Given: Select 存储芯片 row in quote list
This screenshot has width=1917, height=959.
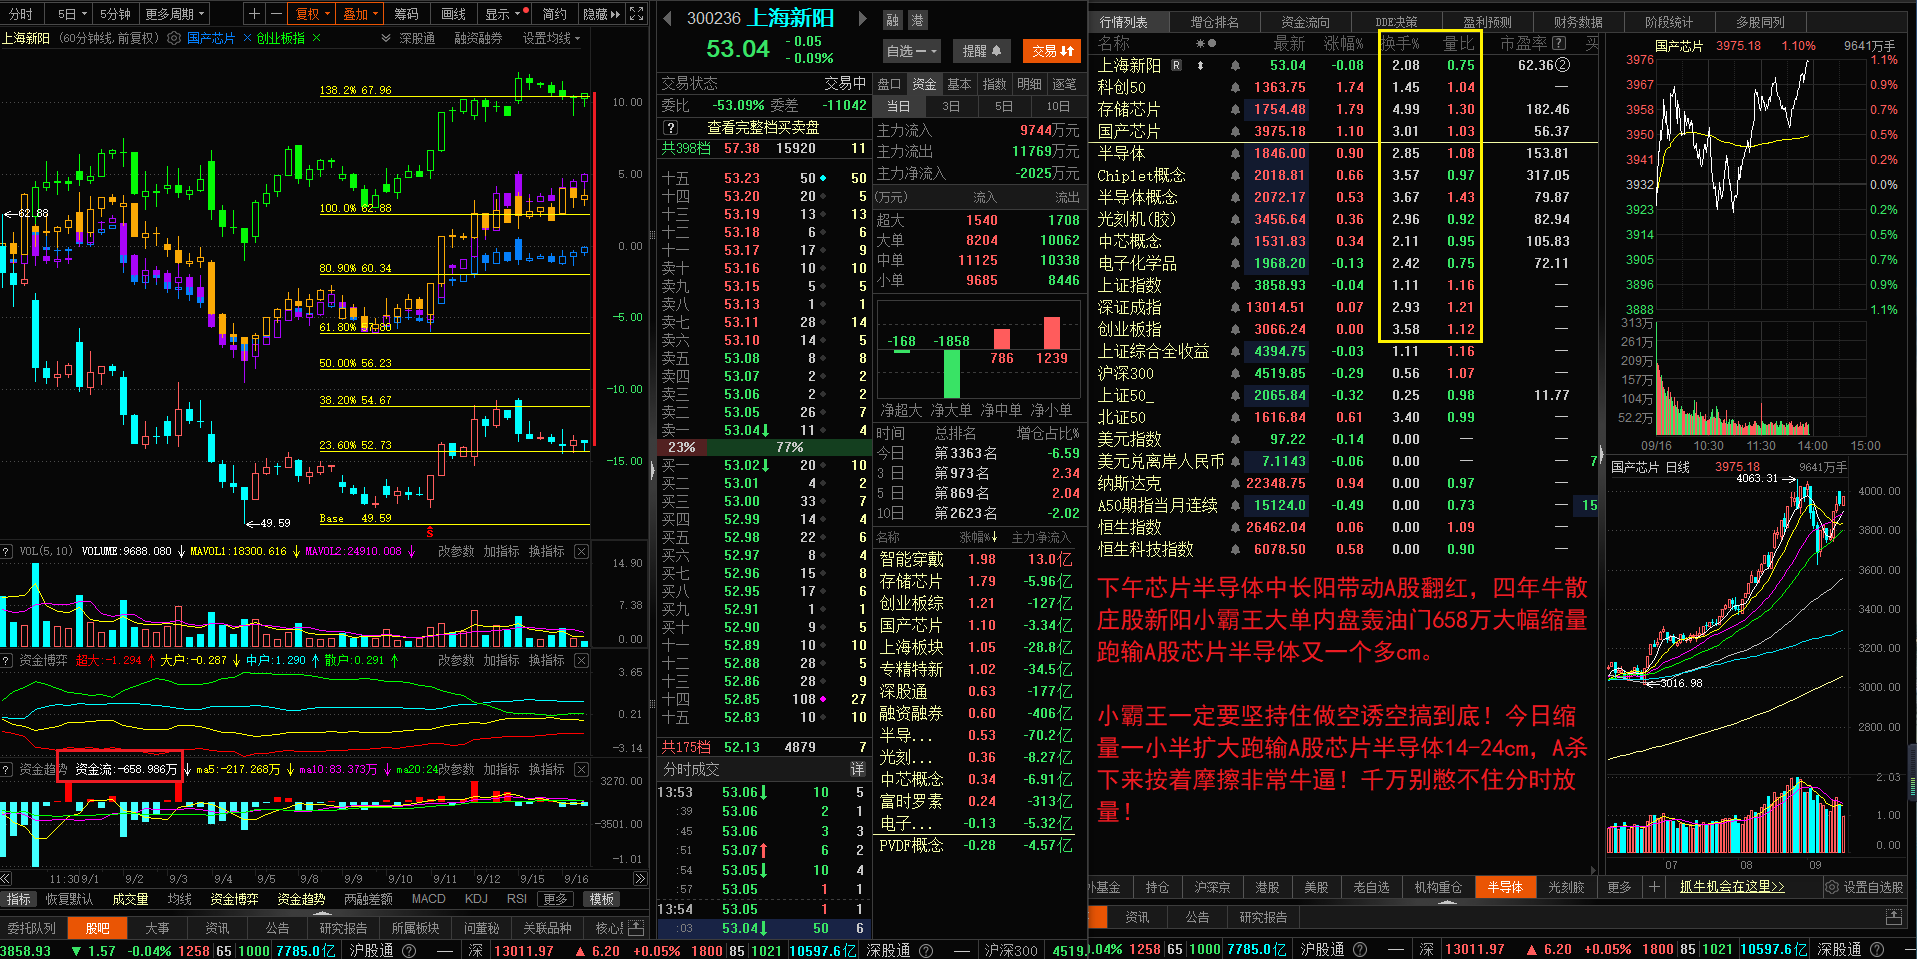Looking at the screenshot, I should point(1343,109).
